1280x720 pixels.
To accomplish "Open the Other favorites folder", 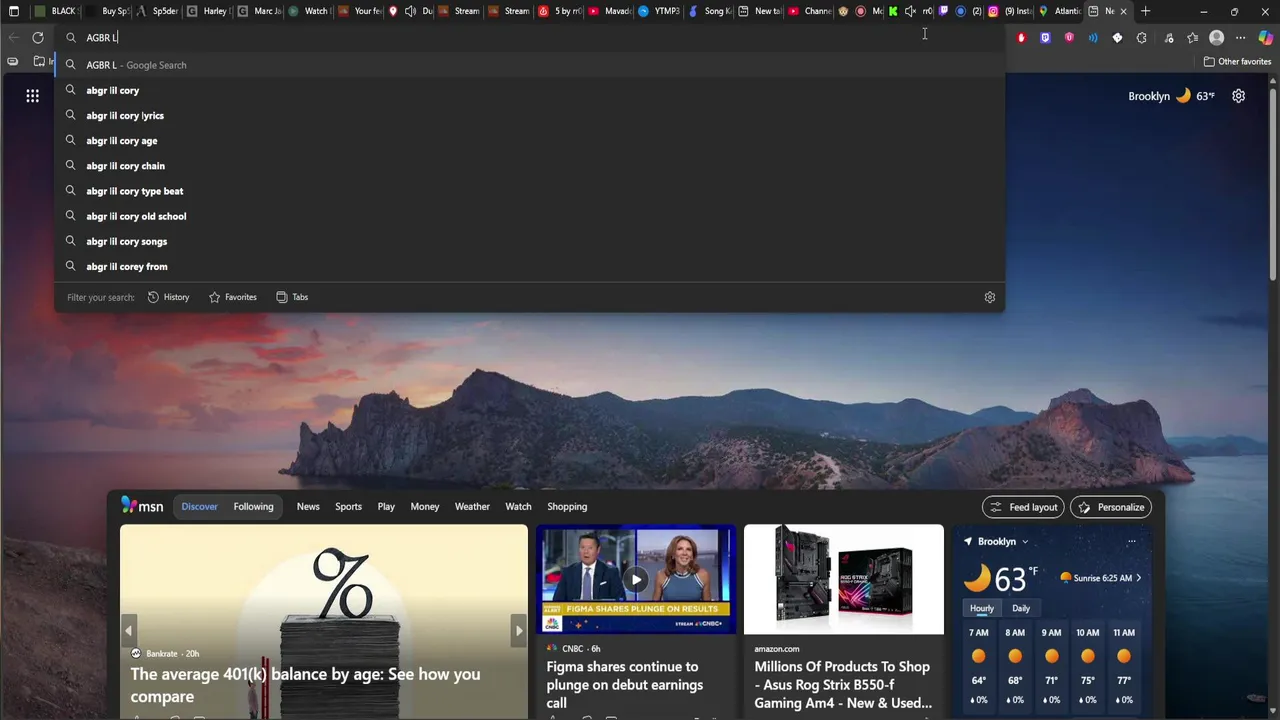I will (x=1238, y=62).
